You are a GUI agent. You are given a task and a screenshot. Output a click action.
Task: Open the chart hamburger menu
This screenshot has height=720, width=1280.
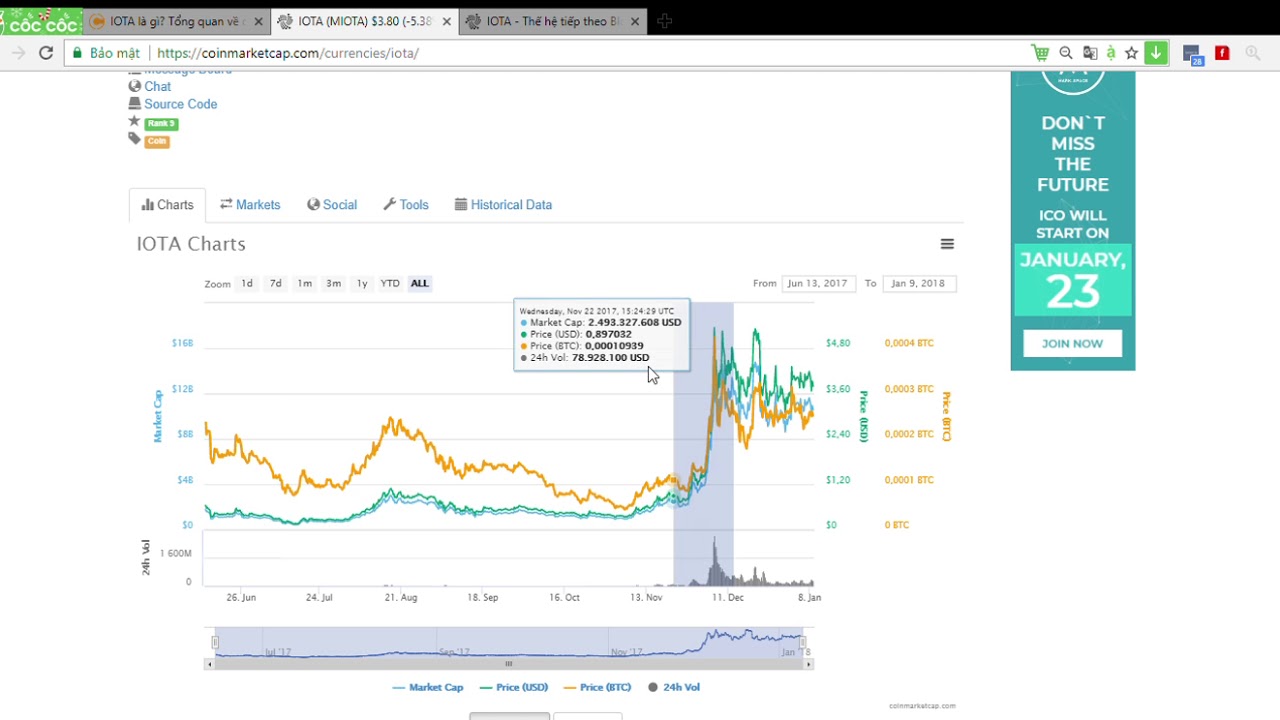pyautogui.click(x=947, y=244)
